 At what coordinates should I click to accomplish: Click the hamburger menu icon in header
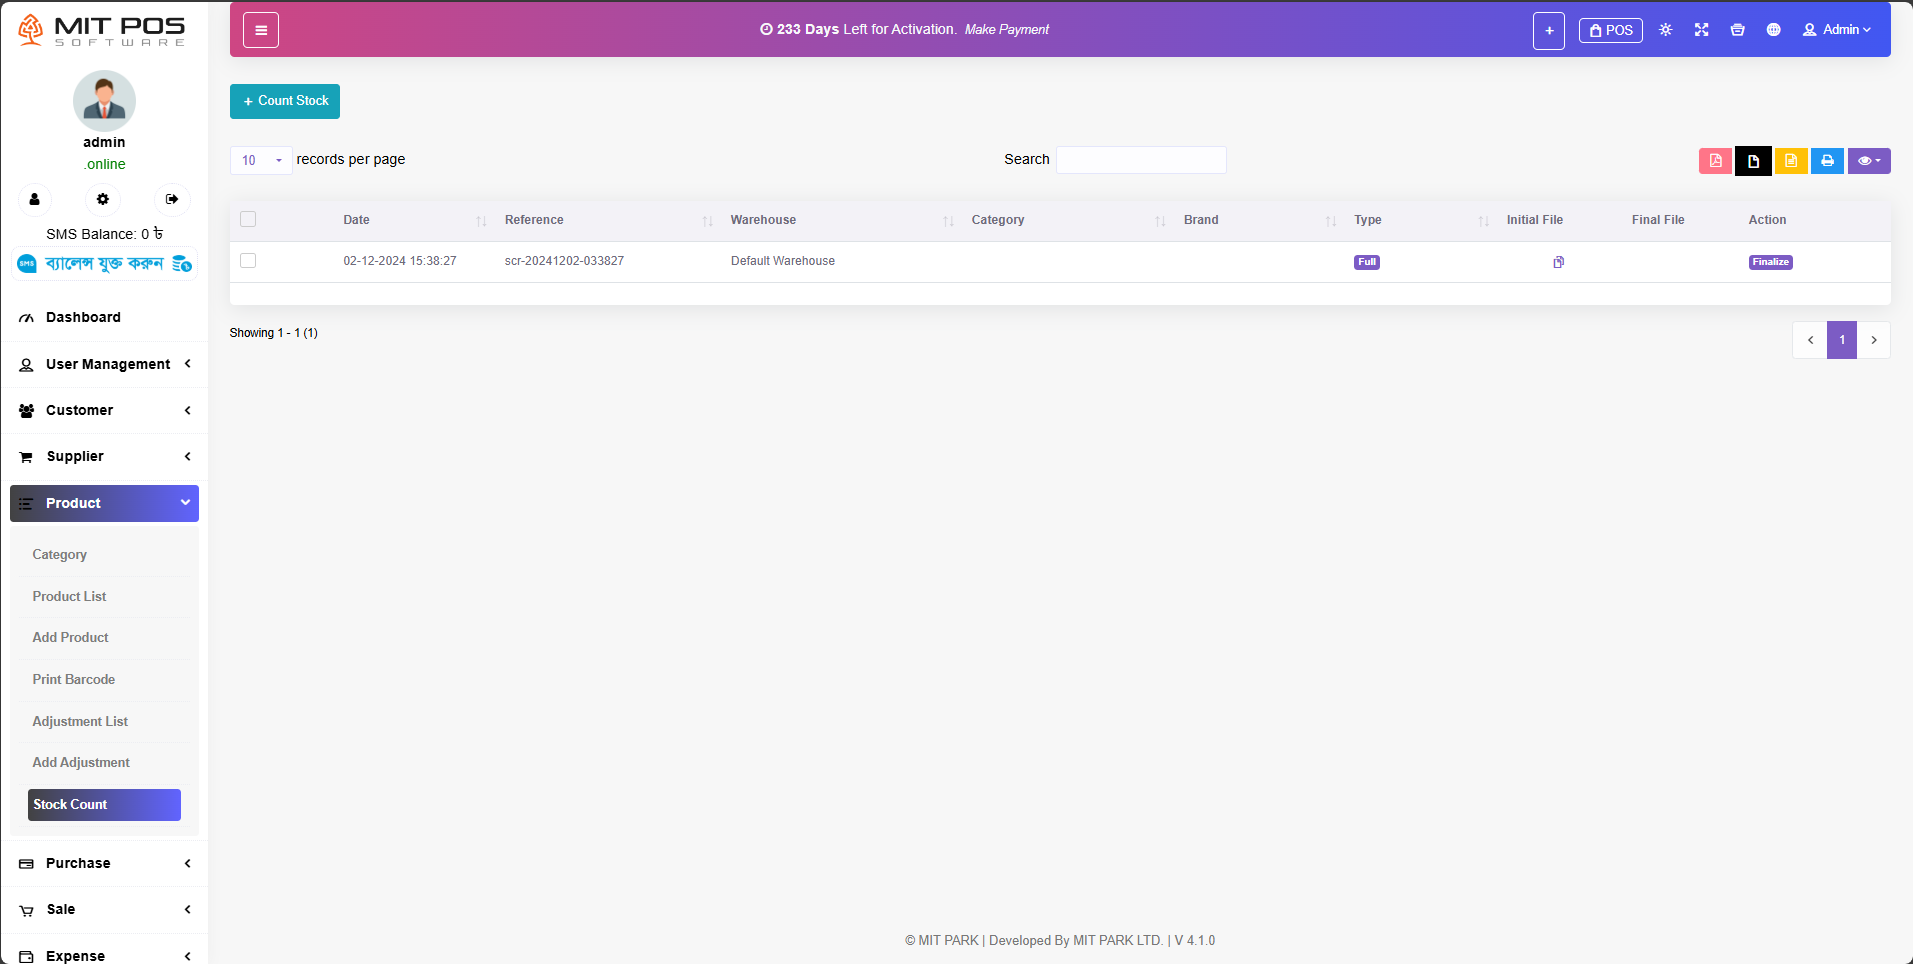261,30
